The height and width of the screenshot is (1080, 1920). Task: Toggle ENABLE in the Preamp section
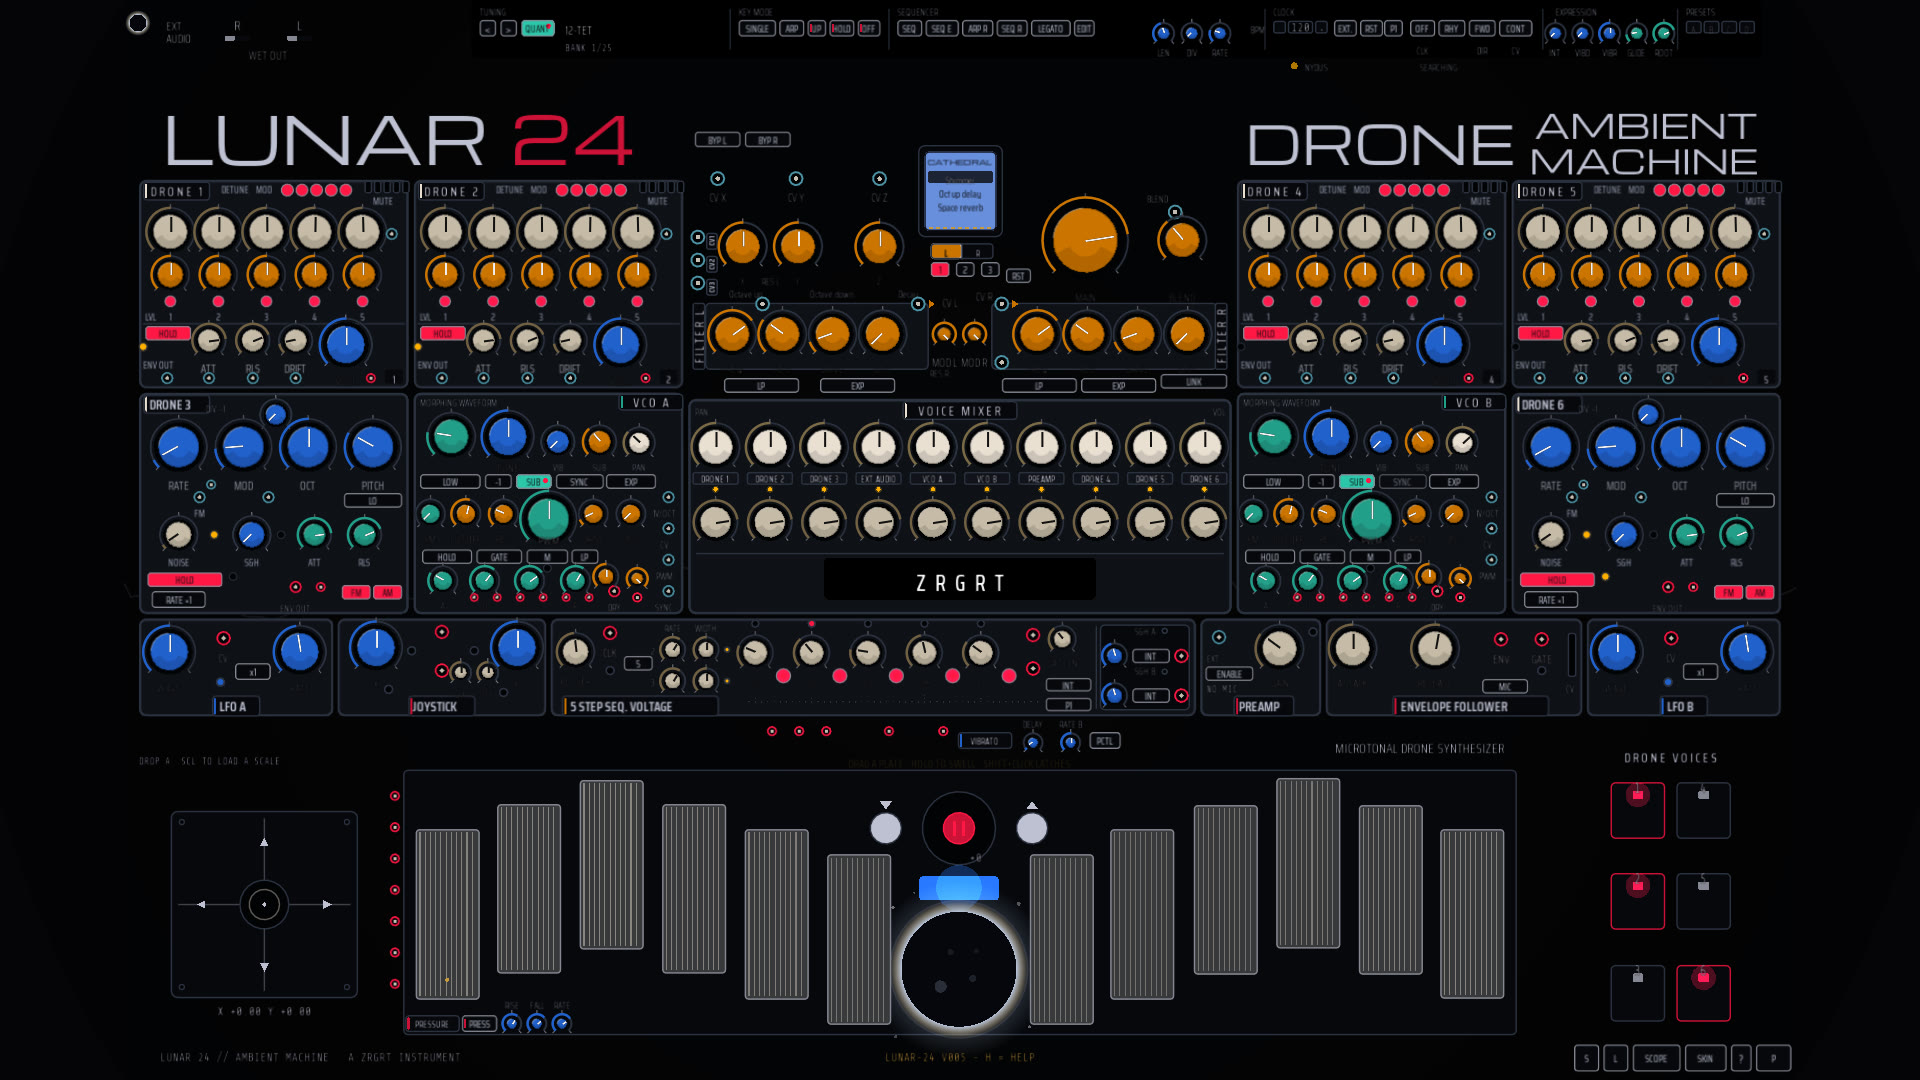(x=1230, y=674)
